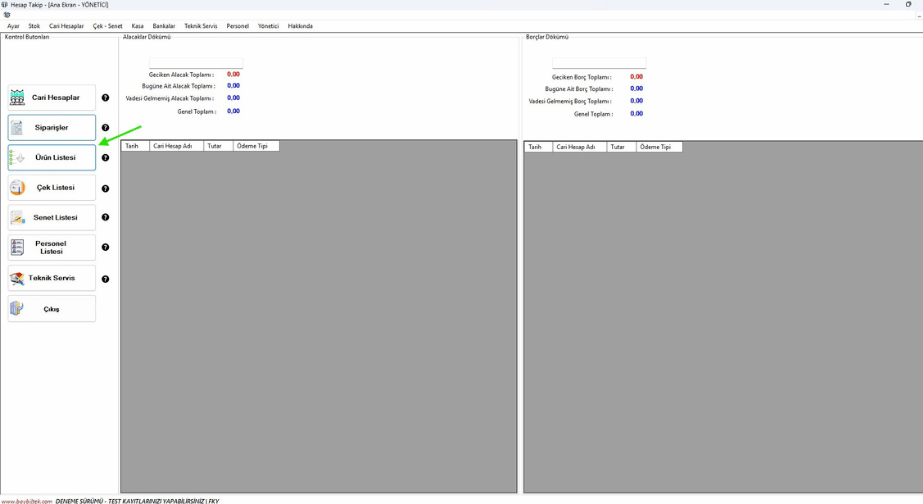Click help icon next to Personel Listesi
The width and height of the screenshot is (923, 504).
coord(105,247)
